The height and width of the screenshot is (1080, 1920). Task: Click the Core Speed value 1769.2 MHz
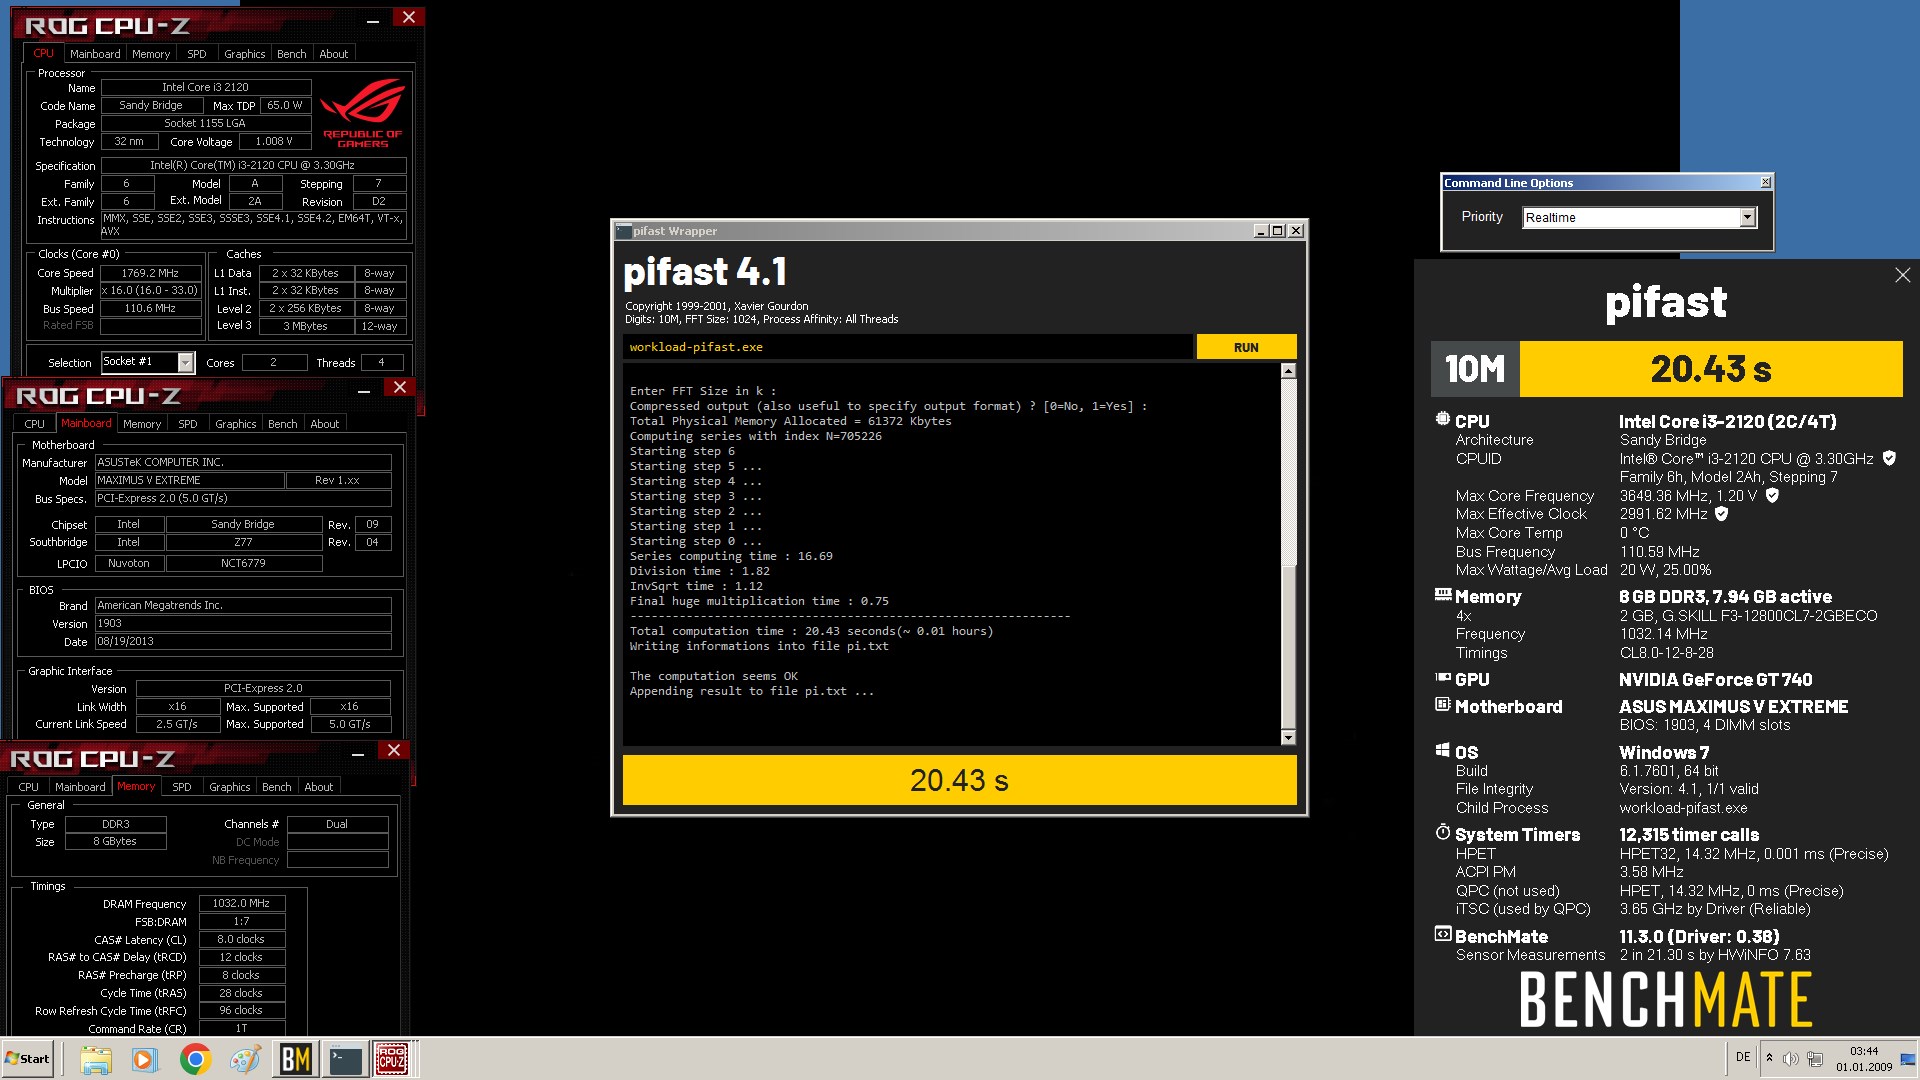click(150, 273)
